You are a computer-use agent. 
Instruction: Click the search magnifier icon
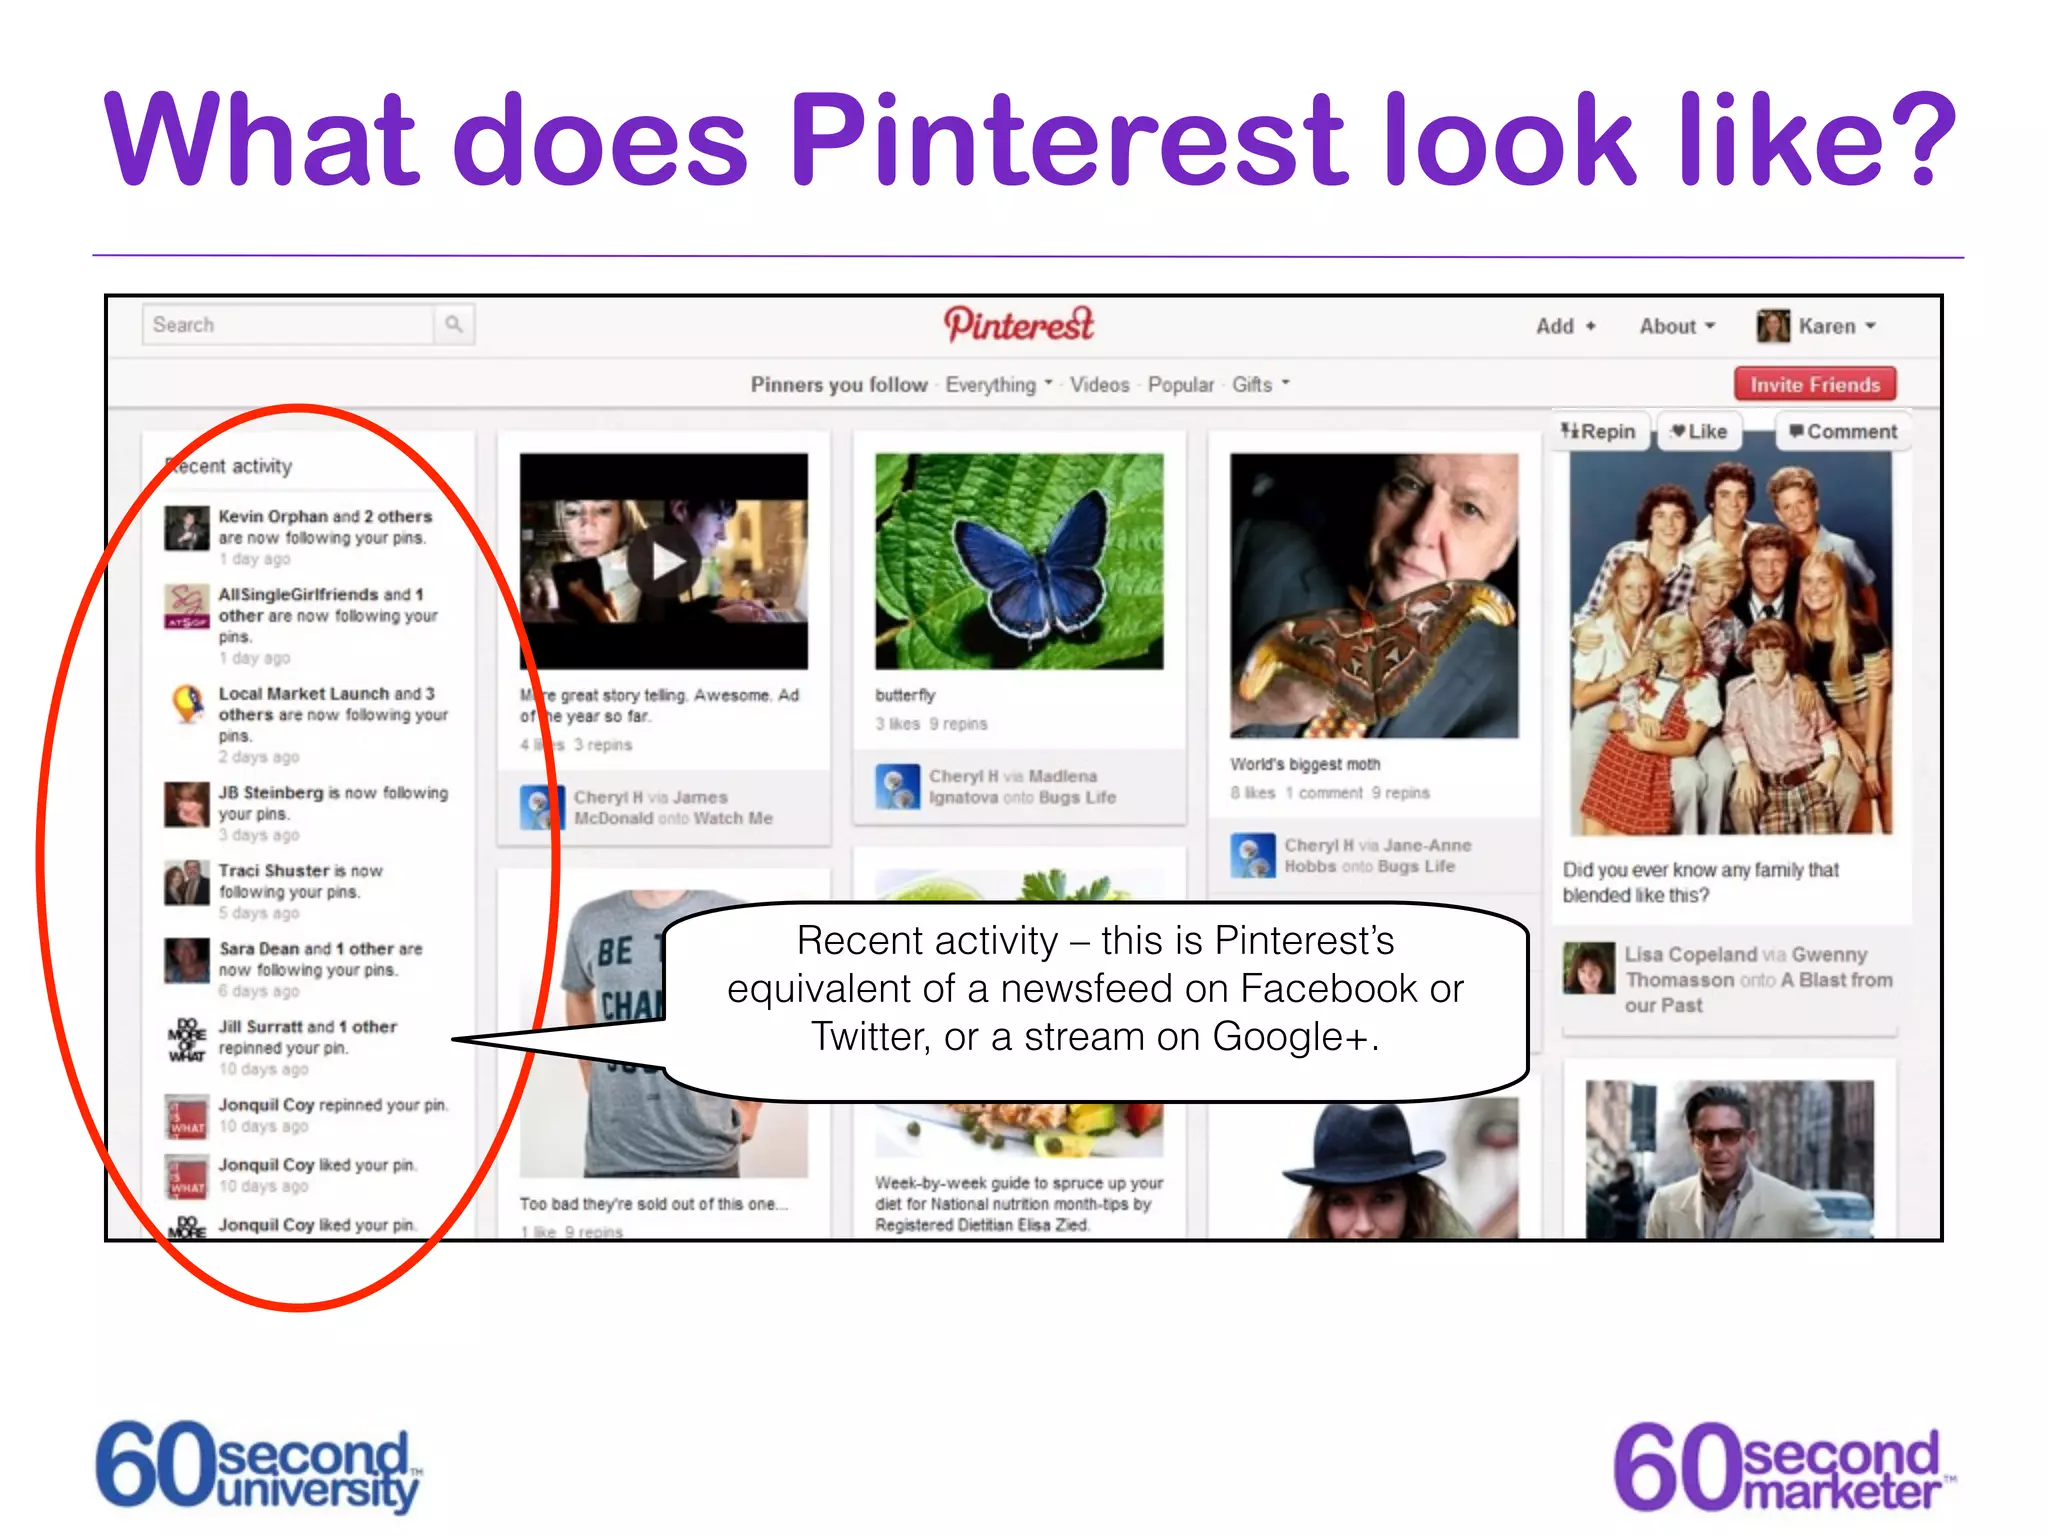pyautogui.click(x=454, y=324)
